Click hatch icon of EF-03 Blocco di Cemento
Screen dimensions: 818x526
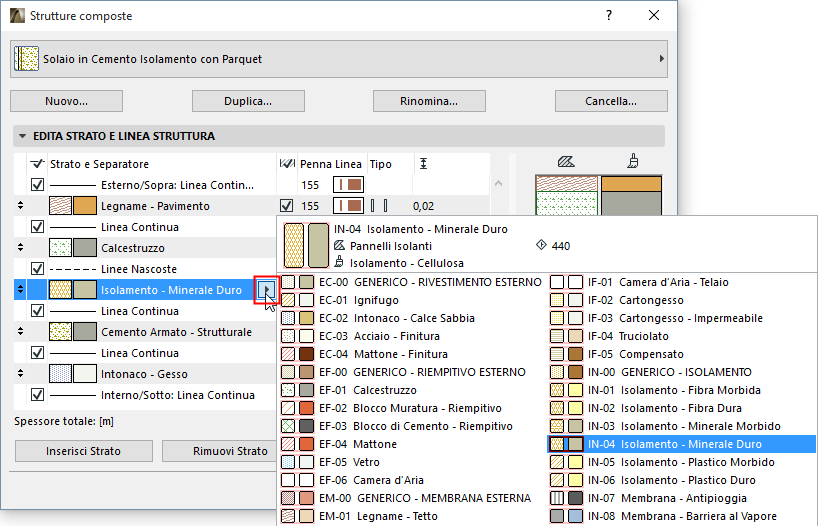(288, 426)
